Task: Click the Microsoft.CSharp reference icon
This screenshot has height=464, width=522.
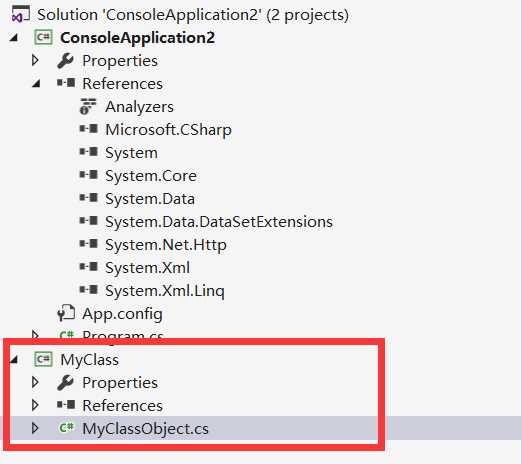Action: tap(89, 129)
